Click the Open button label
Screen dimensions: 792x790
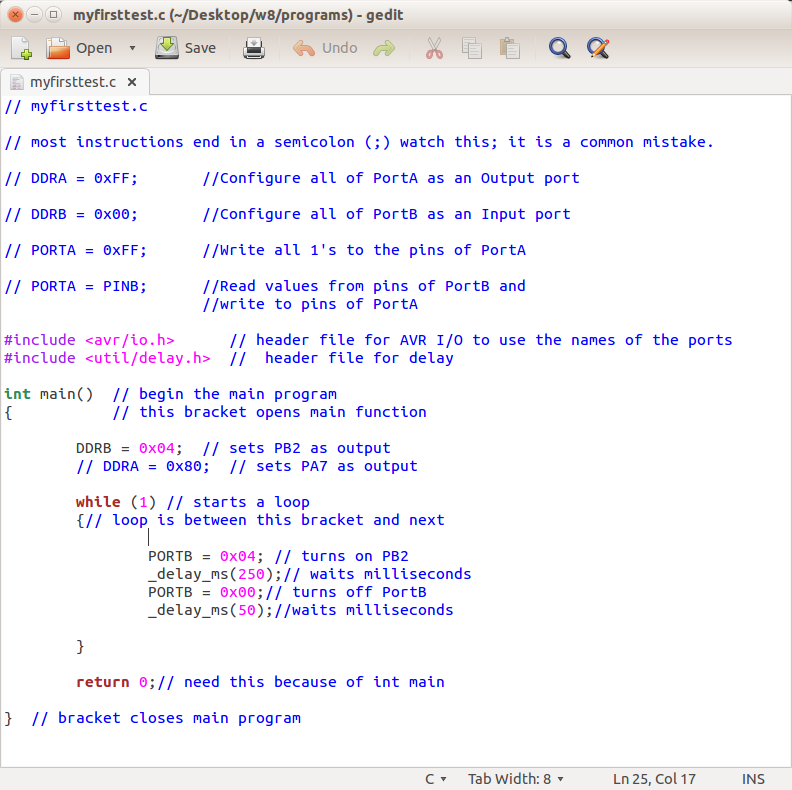94,48
